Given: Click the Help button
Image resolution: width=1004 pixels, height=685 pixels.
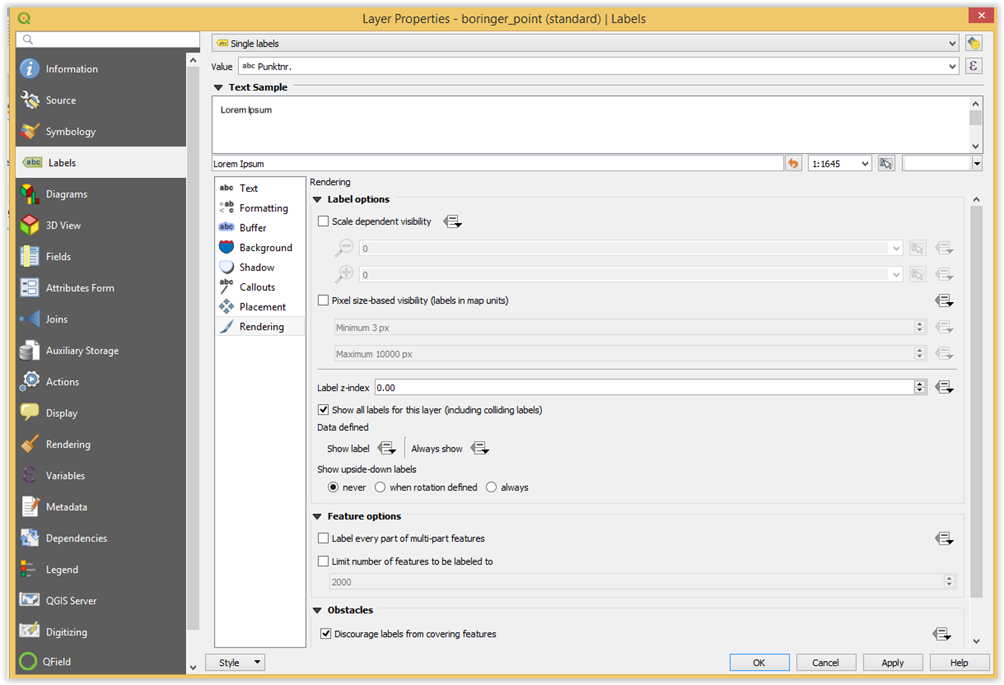Looking at the screenshot, I should point(959,663).
